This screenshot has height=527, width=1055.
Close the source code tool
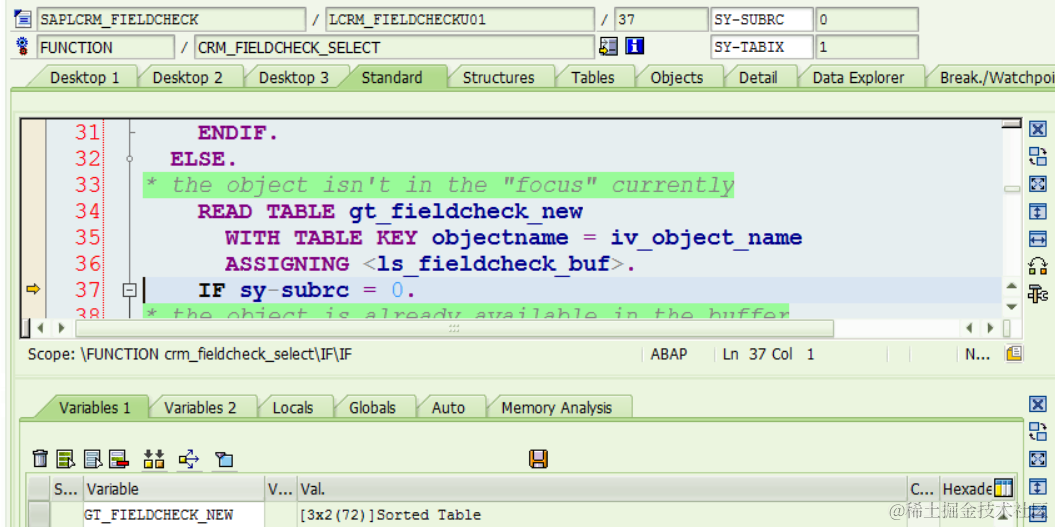[x=1038, y=129]
